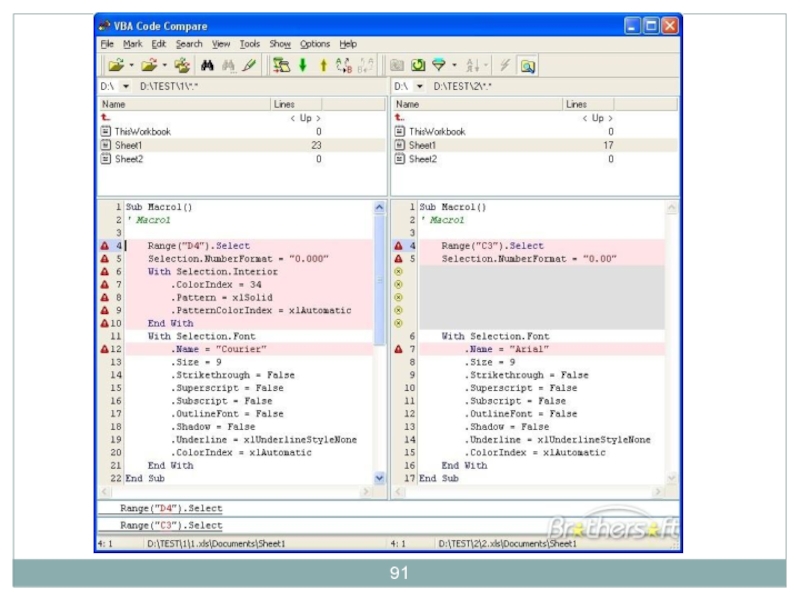Open the Tools menu

(x=249, y=44)
